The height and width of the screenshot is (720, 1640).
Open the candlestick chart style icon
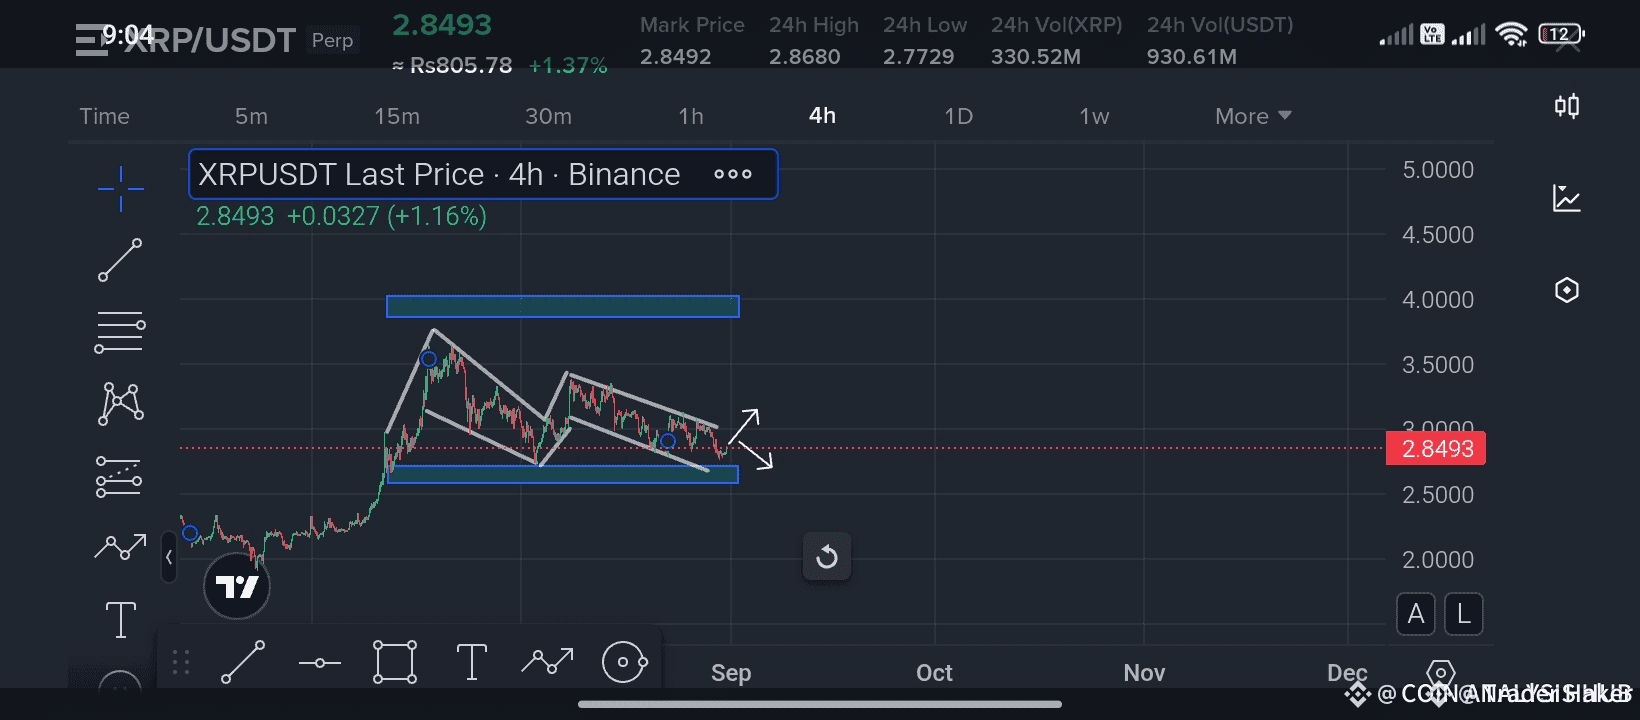(1567, 106)
